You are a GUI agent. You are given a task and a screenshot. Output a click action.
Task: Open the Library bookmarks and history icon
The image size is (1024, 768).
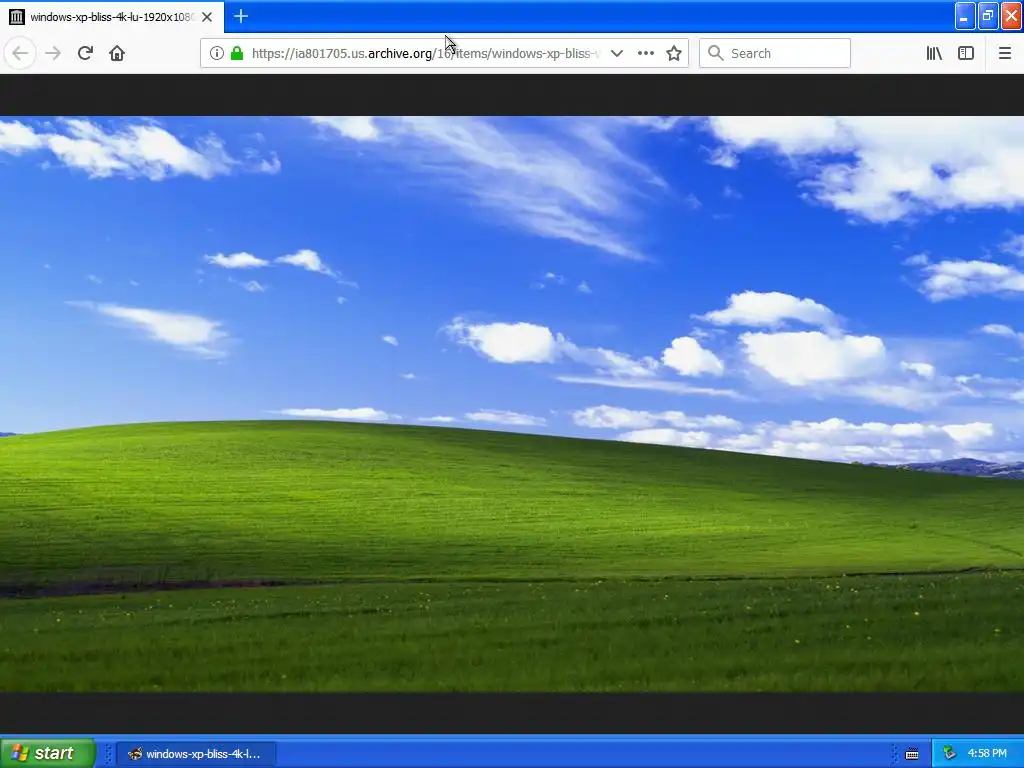(x=934, y=53)
